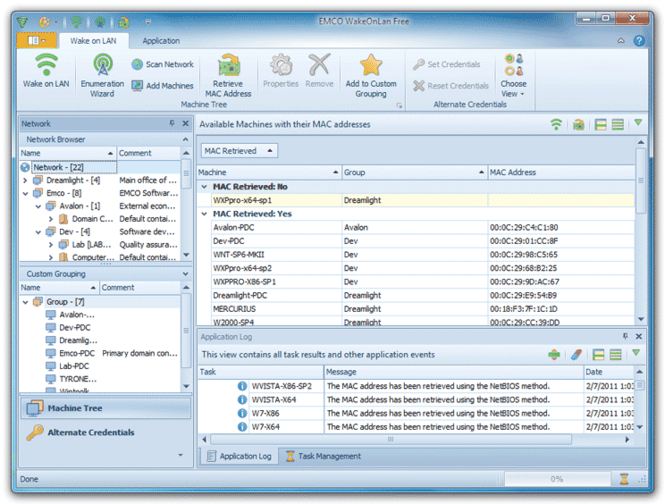Collapse the Avalon - [1] node
The image size is (665, 504).
click(x=38, y=206)
